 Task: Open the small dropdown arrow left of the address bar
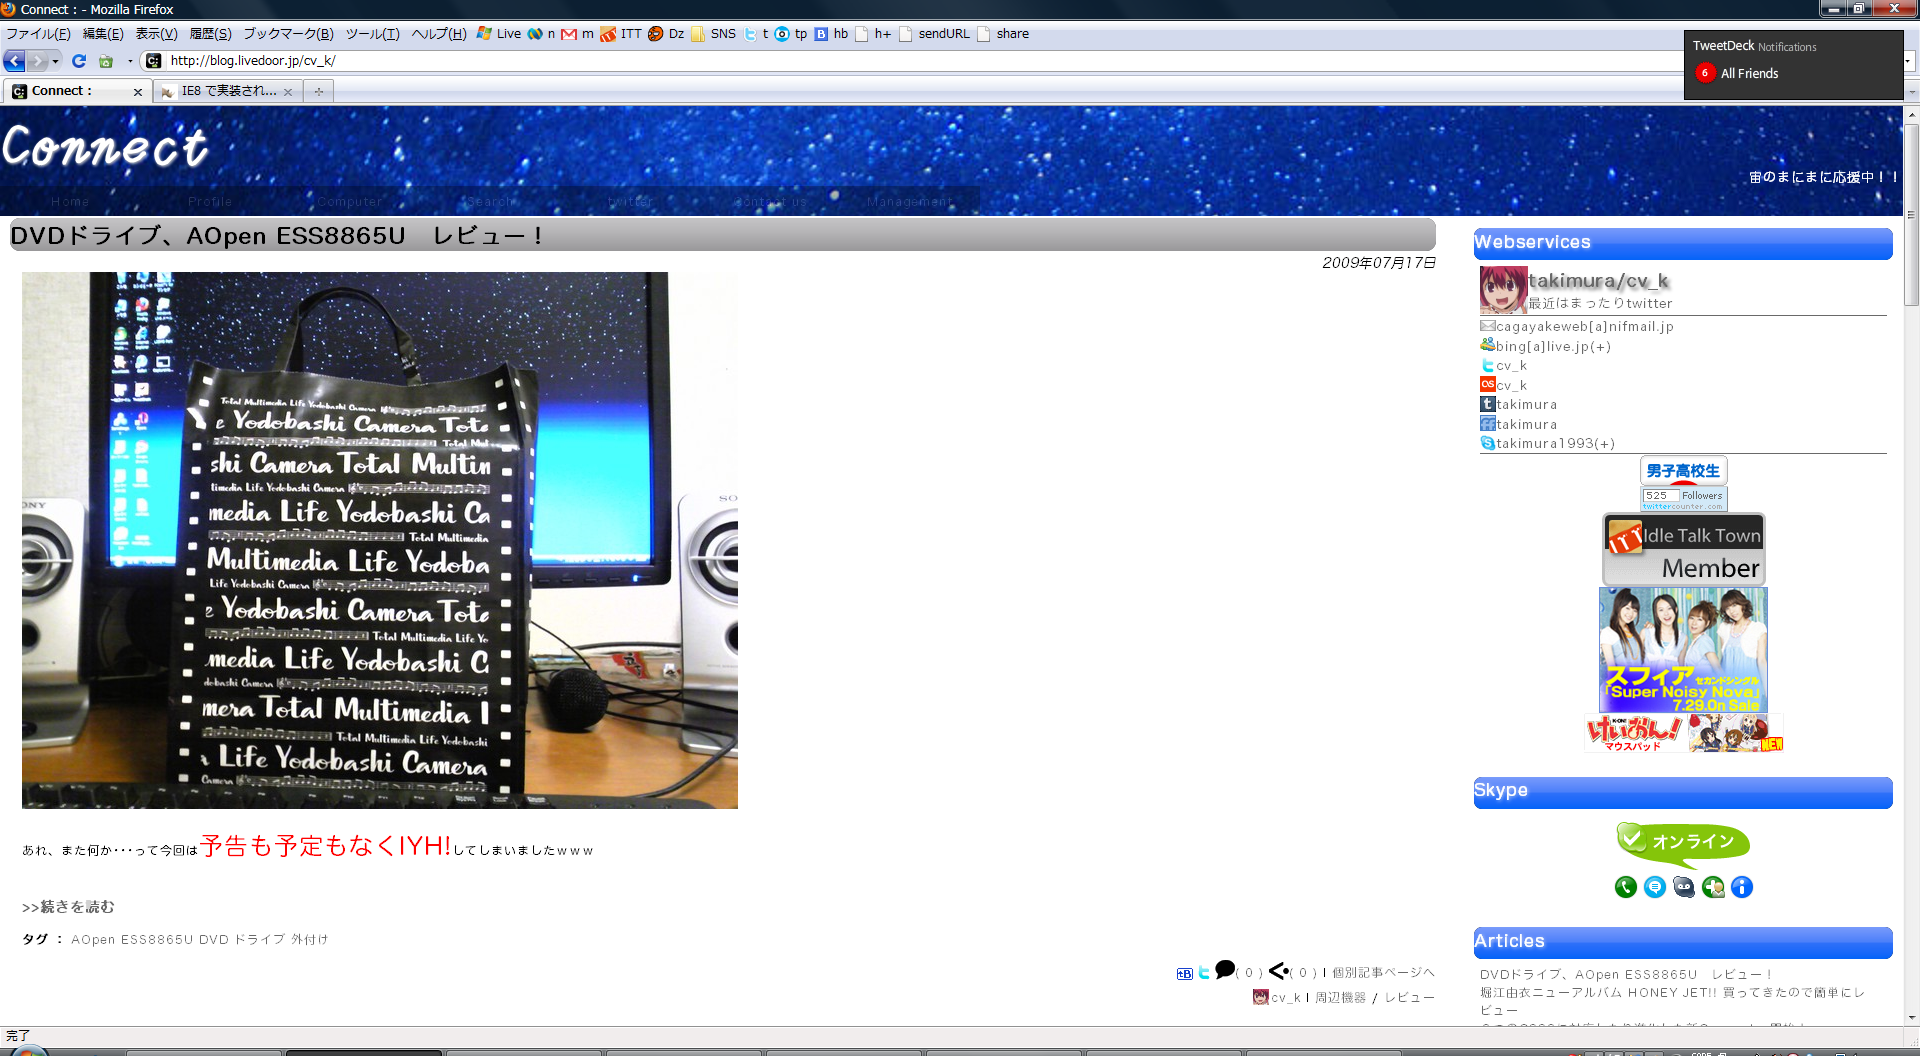[x=130, y=61]
